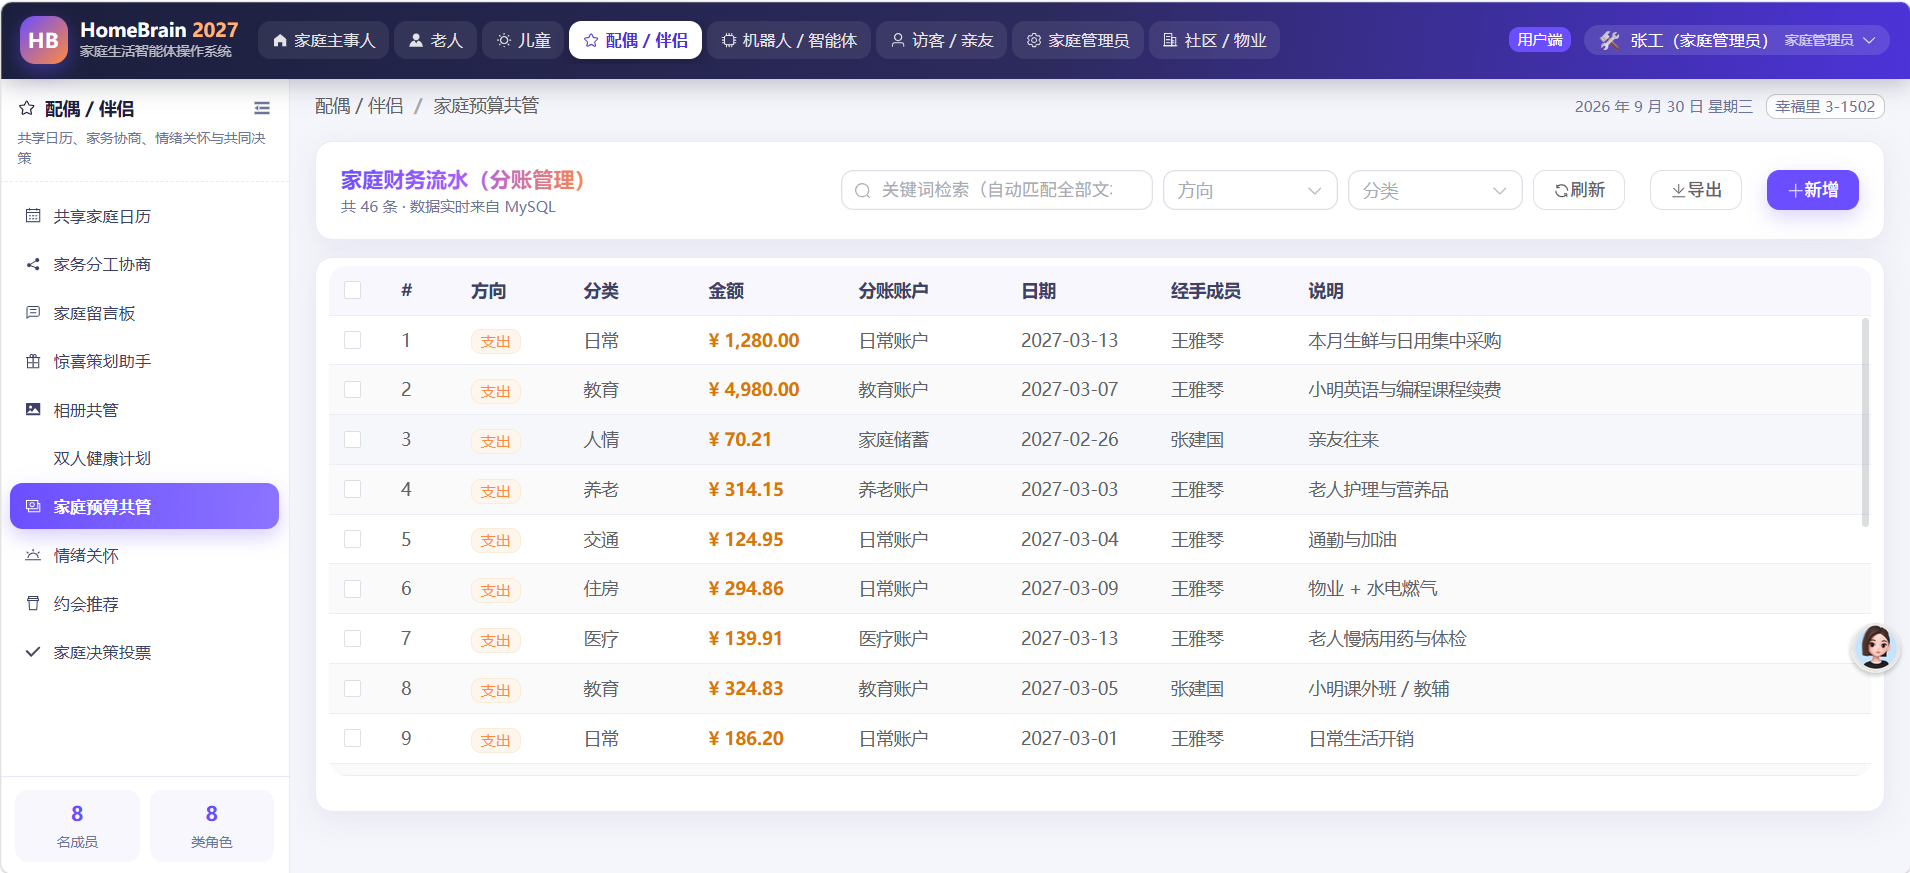Click the HB HomeBrain logo icon
The width and height of the screenshot is (1910, 873).
click(44, 40)
